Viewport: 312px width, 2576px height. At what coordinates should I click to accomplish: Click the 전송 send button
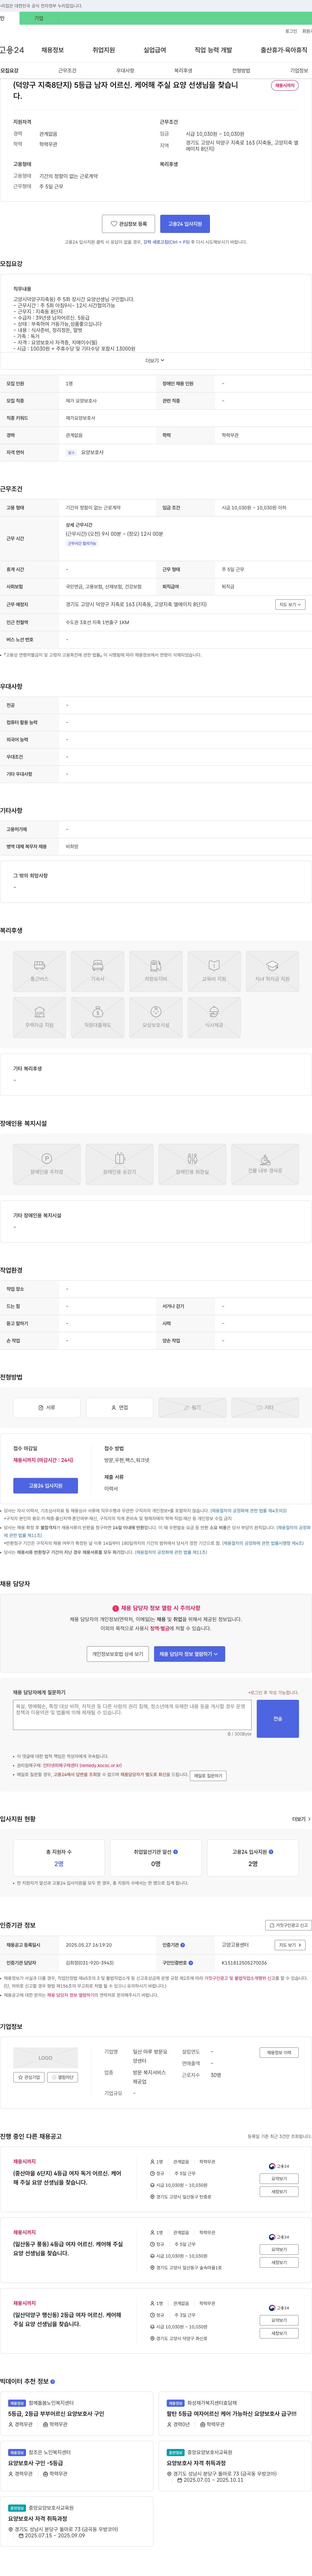pyautogui.click(x=278, y=1719)
